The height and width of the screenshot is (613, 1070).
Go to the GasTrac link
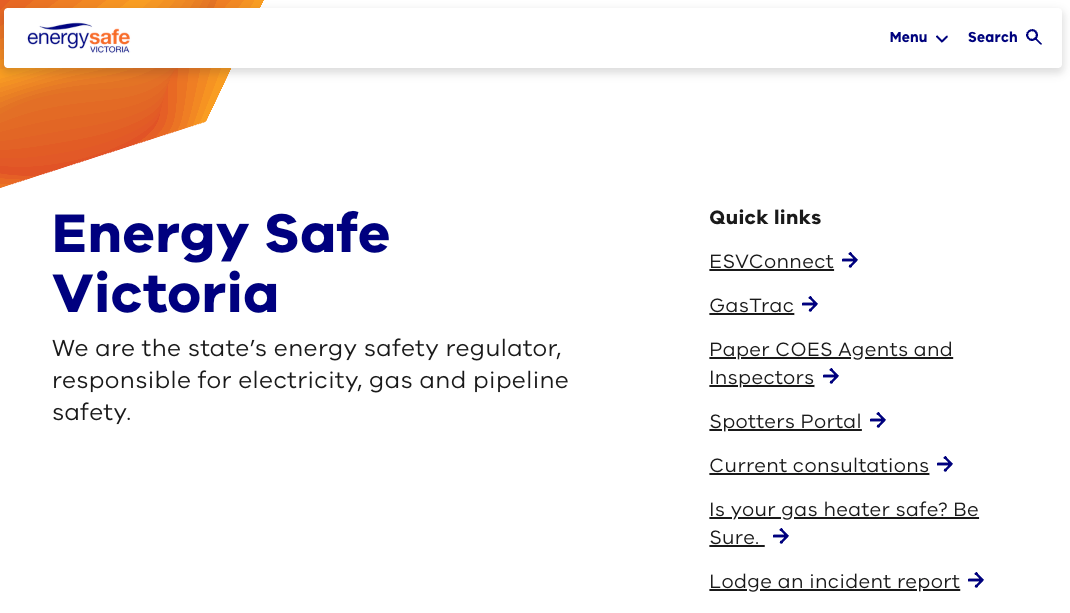coord(751,305)
